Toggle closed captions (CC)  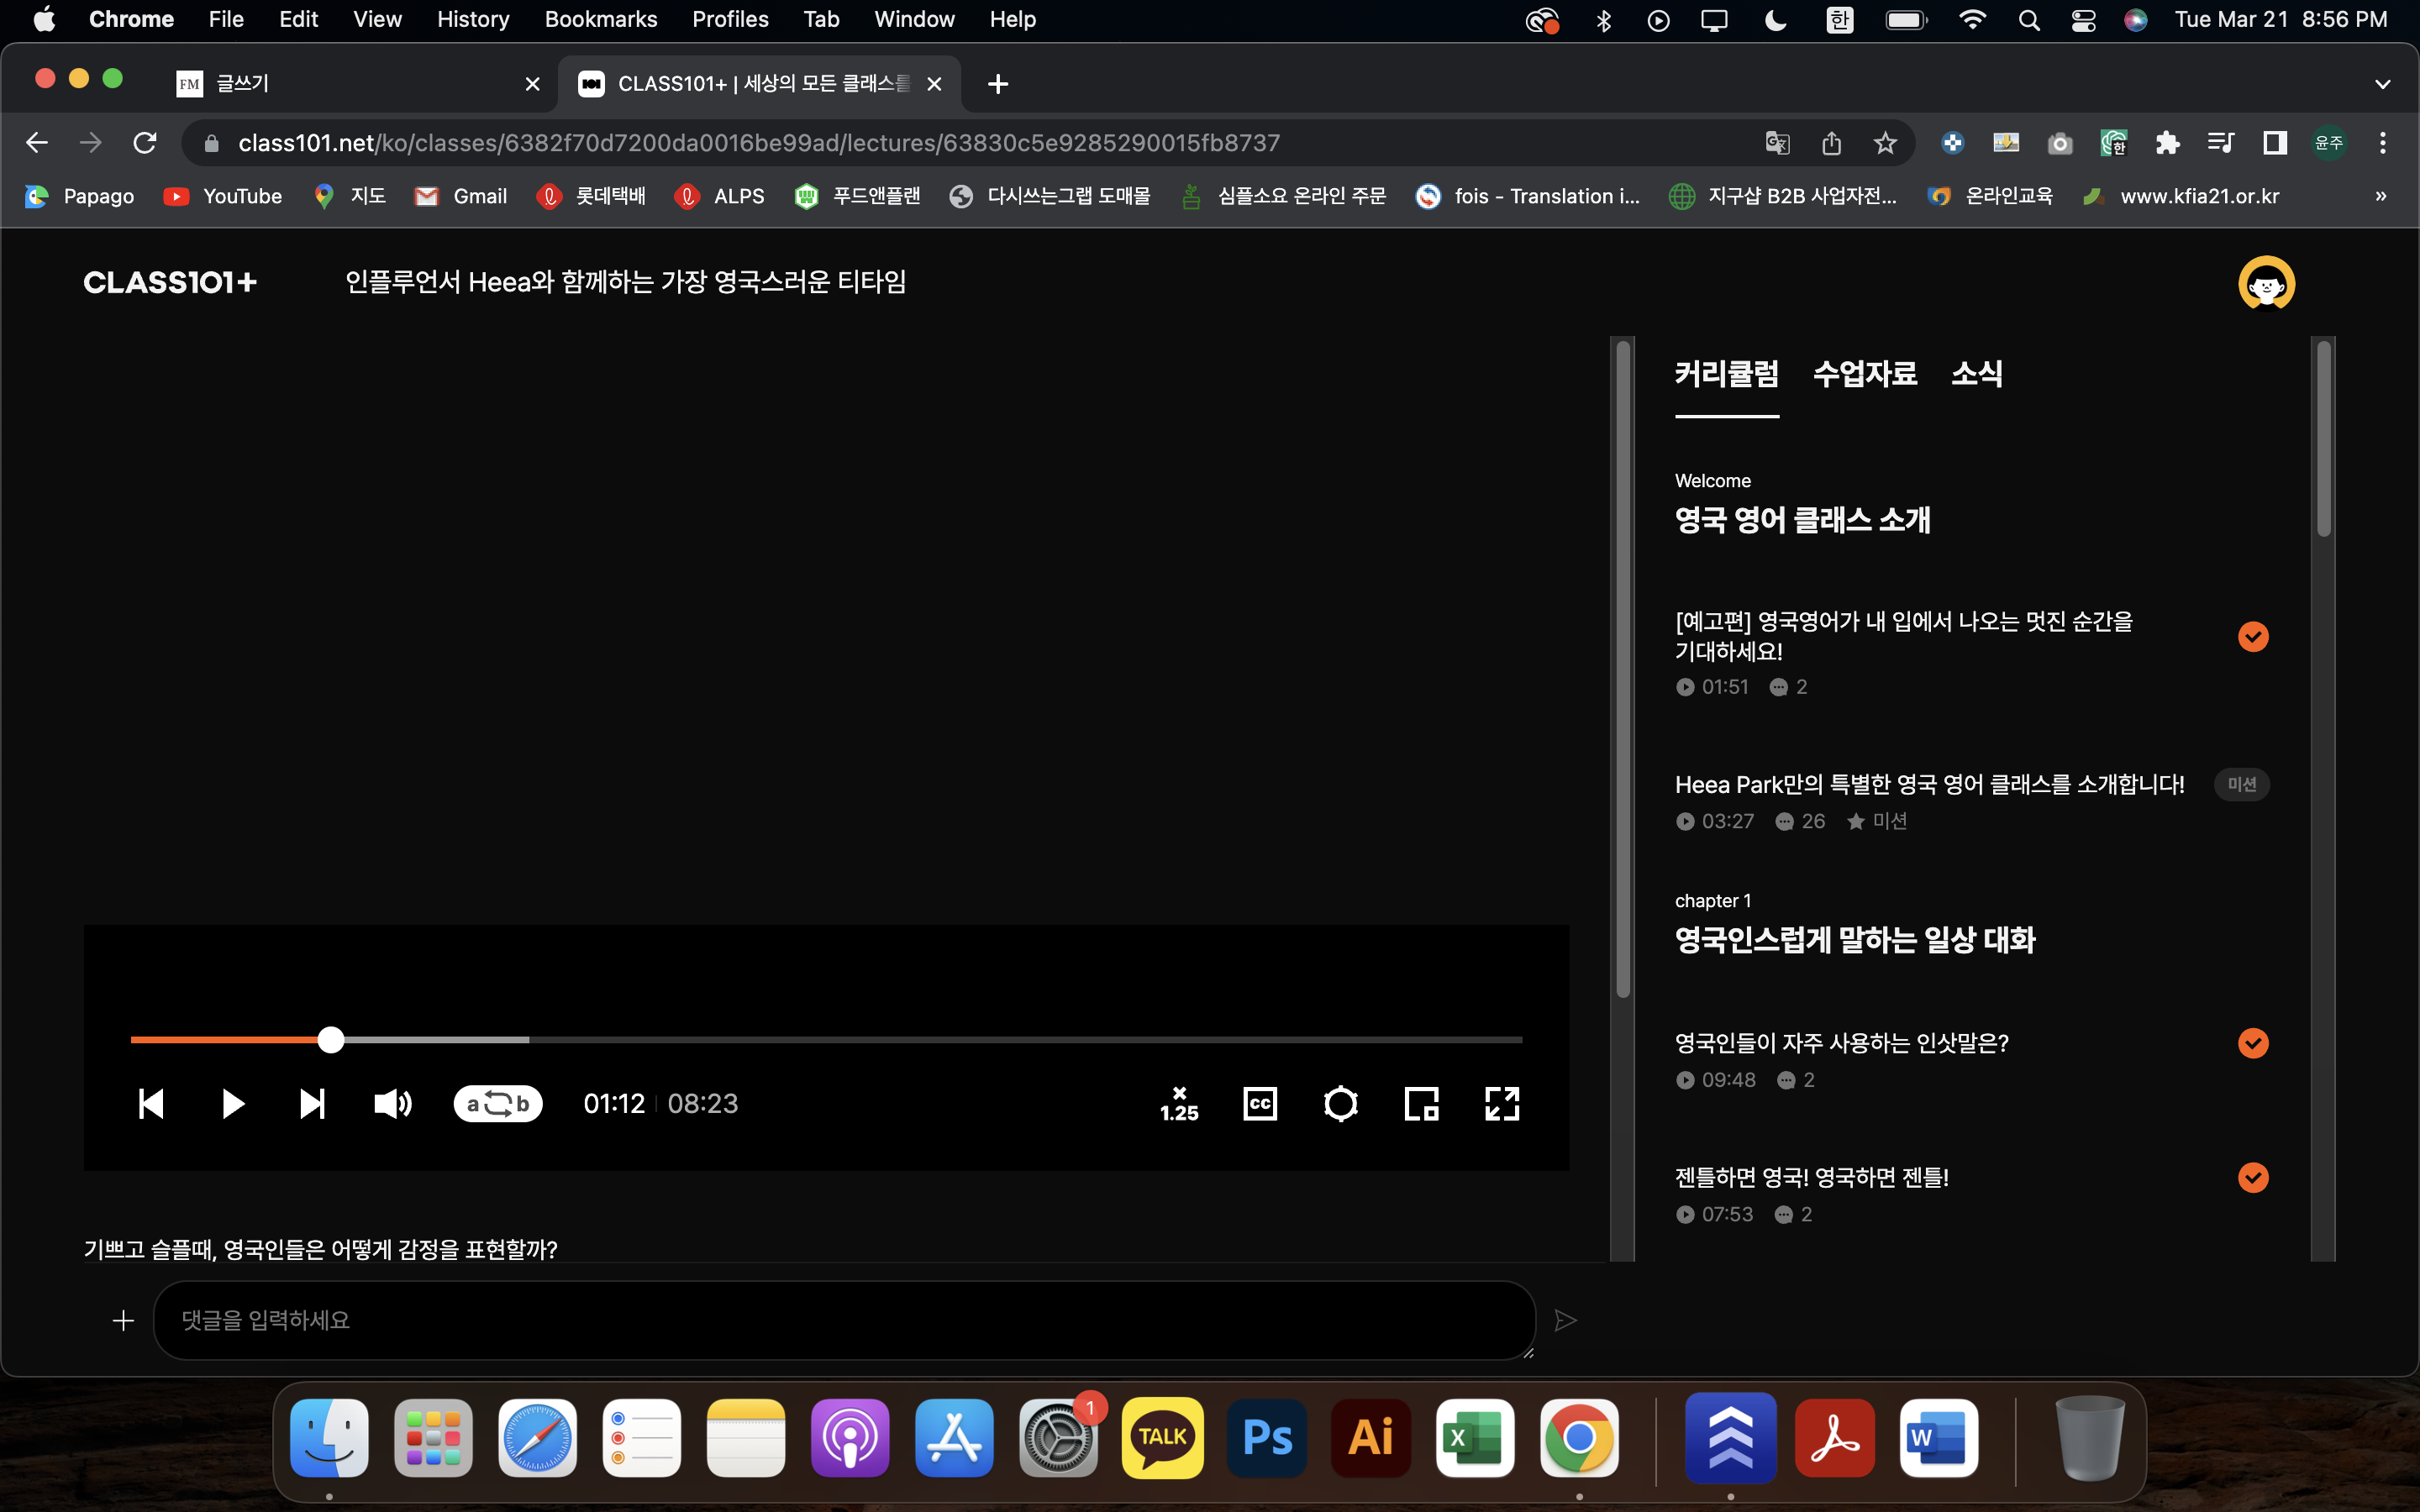click(x=1260, y=1104)
